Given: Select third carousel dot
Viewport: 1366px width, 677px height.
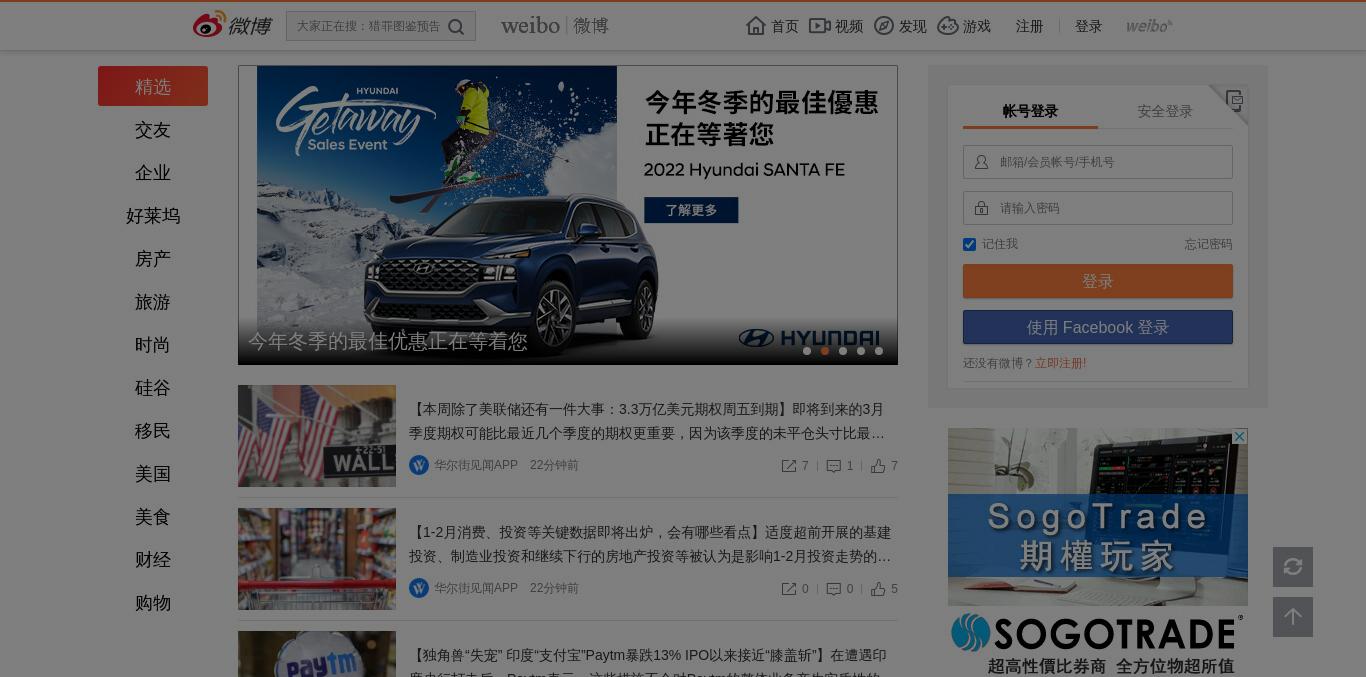Looking at the screenshot, I should pyautogui.click(x=843, y=351).
